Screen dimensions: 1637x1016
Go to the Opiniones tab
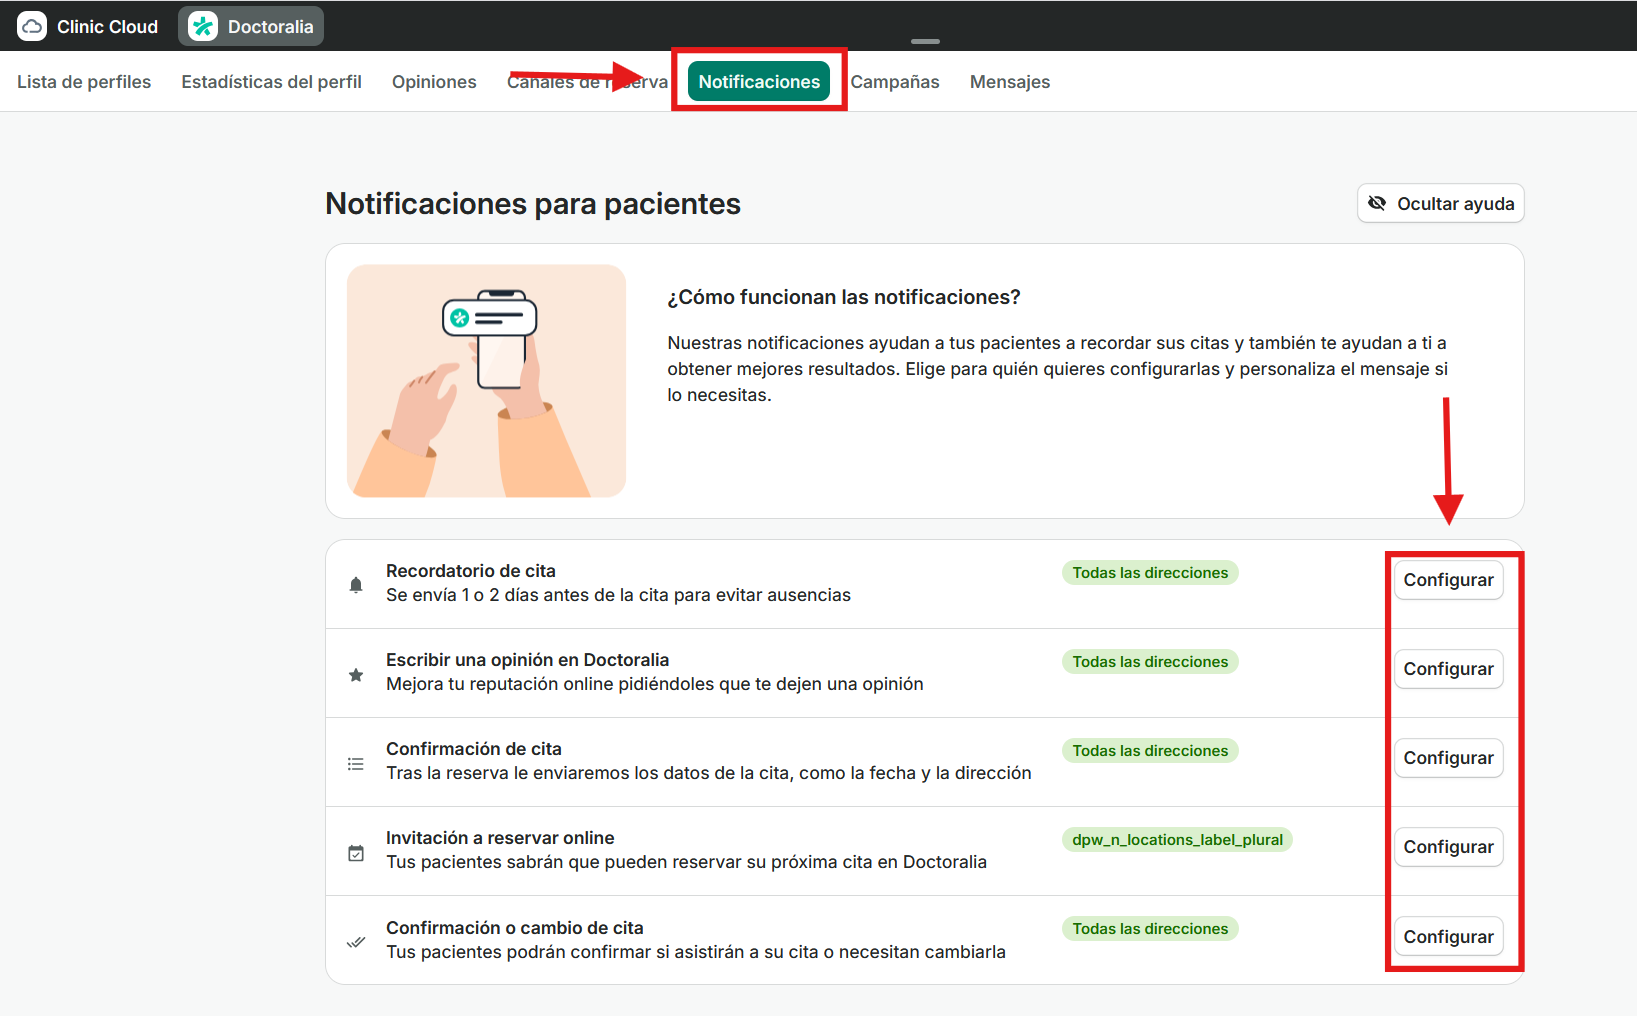point(434,82)
